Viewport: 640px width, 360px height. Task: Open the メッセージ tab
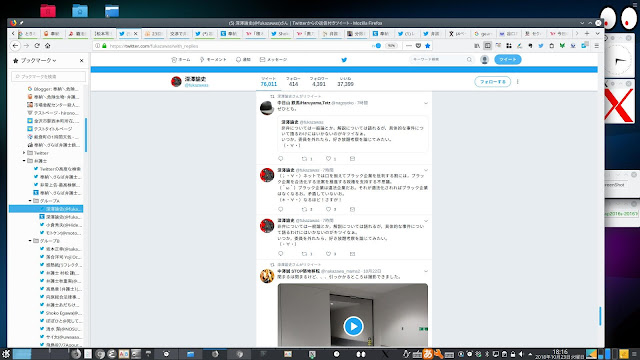pos(273,60)
